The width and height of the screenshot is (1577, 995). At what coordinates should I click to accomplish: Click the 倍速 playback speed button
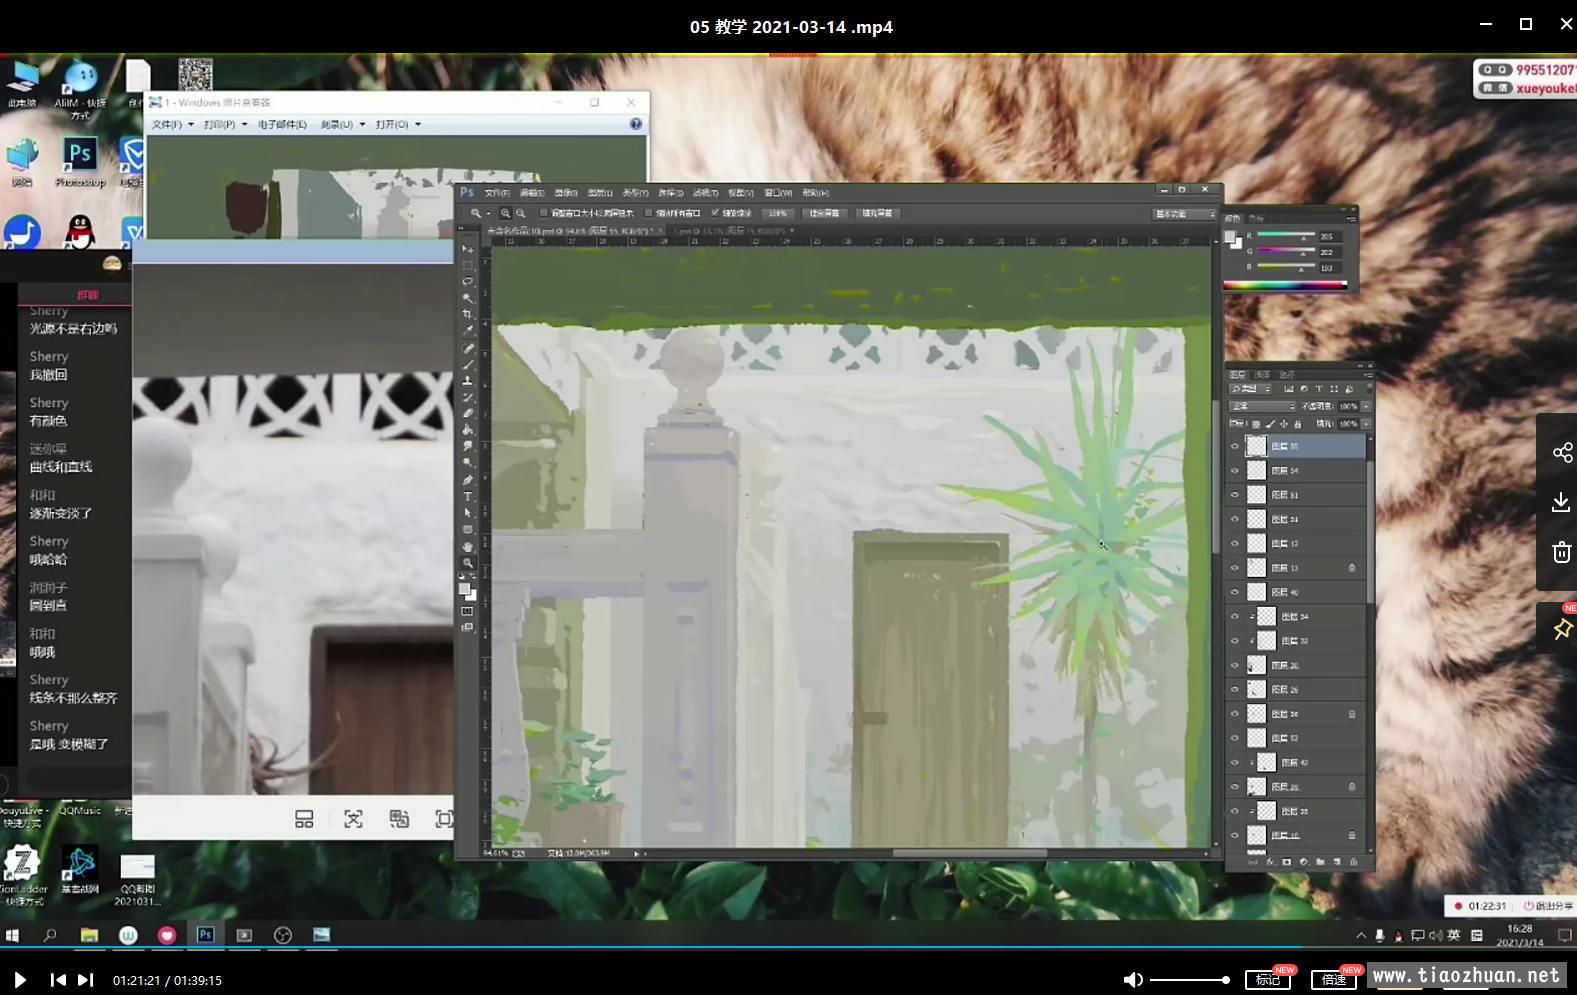tap(1334, 979)
